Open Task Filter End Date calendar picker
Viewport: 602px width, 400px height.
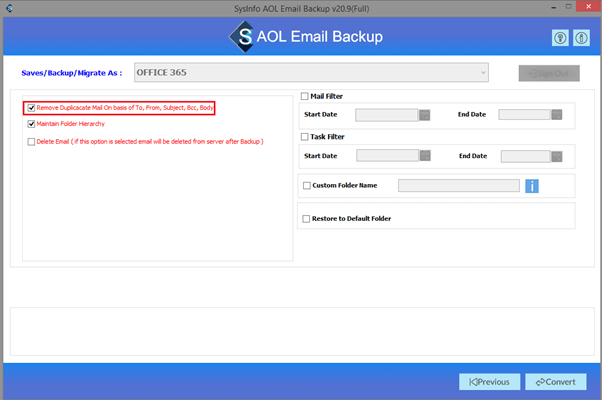point(567,155)
